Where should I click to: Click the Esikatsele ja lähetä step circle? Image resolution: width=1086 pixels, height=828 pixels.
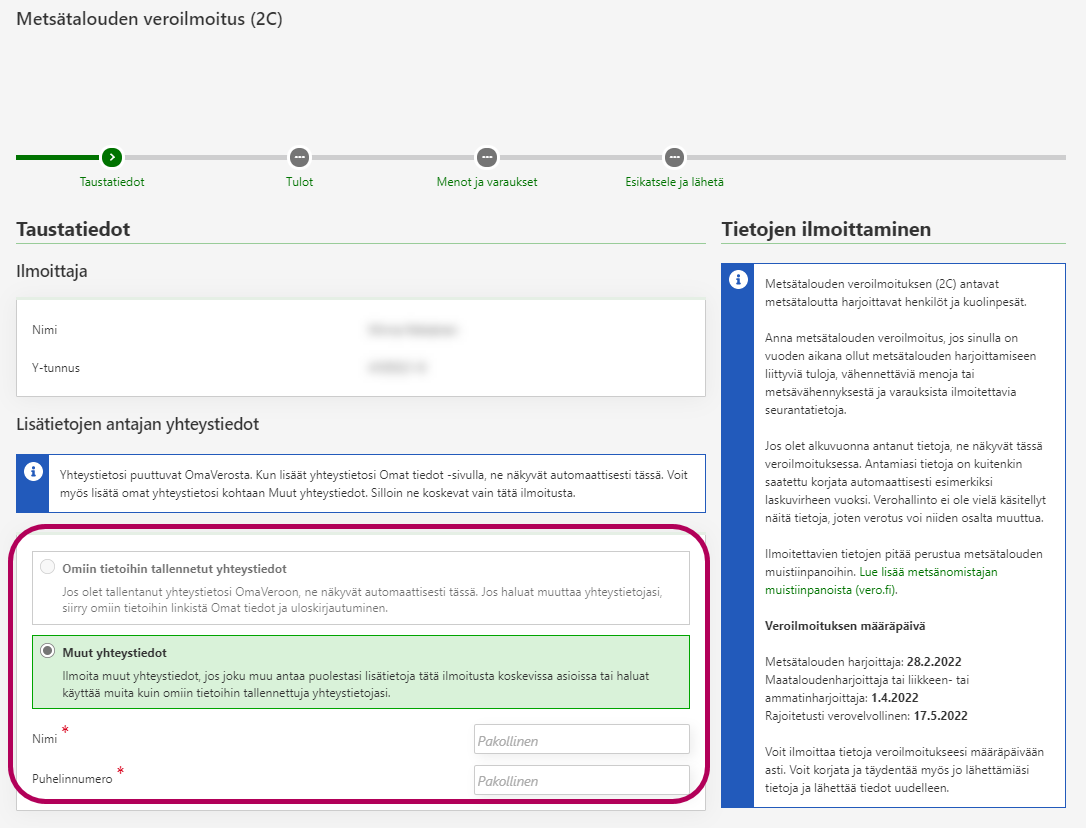(x=674, y=157)
